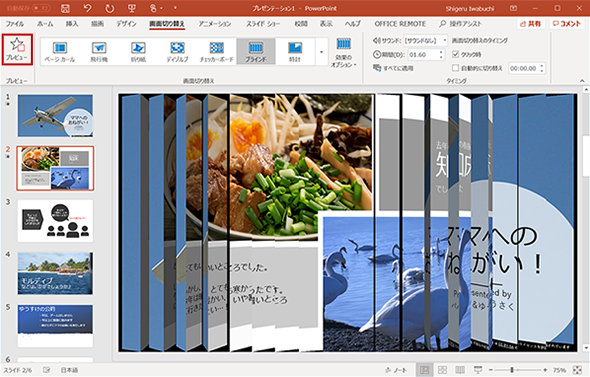Click Save icon in title bar
Image resolution: width=590 pixels, height=377 pixels.
tap(65, 8)
